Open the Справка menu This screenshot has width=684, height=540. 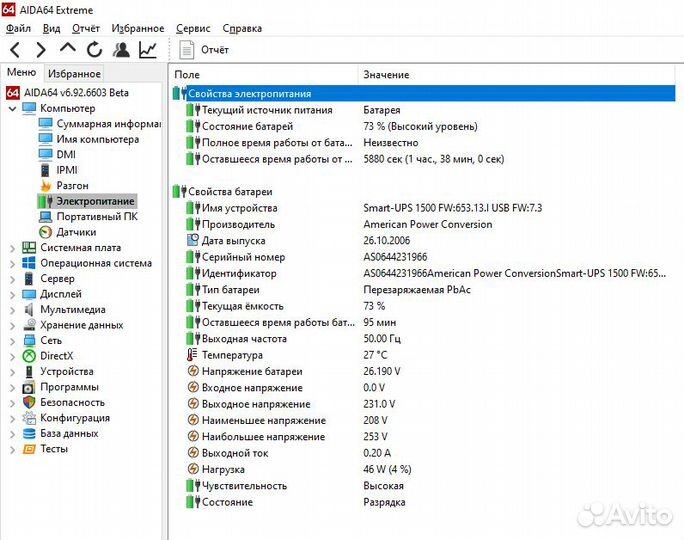[242, 28]
